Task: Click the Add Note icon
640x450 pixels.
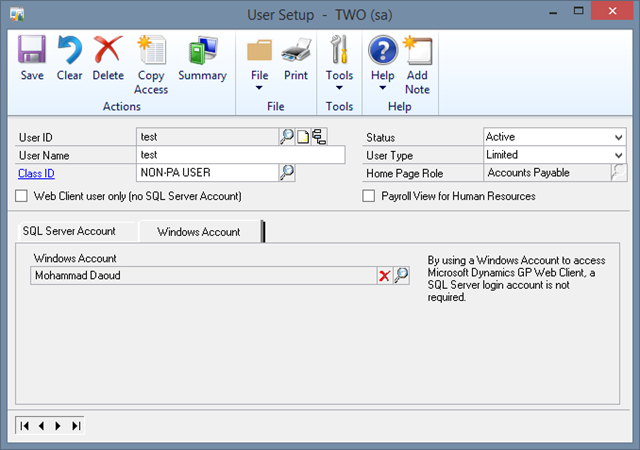Action: [x=417, y=58]
